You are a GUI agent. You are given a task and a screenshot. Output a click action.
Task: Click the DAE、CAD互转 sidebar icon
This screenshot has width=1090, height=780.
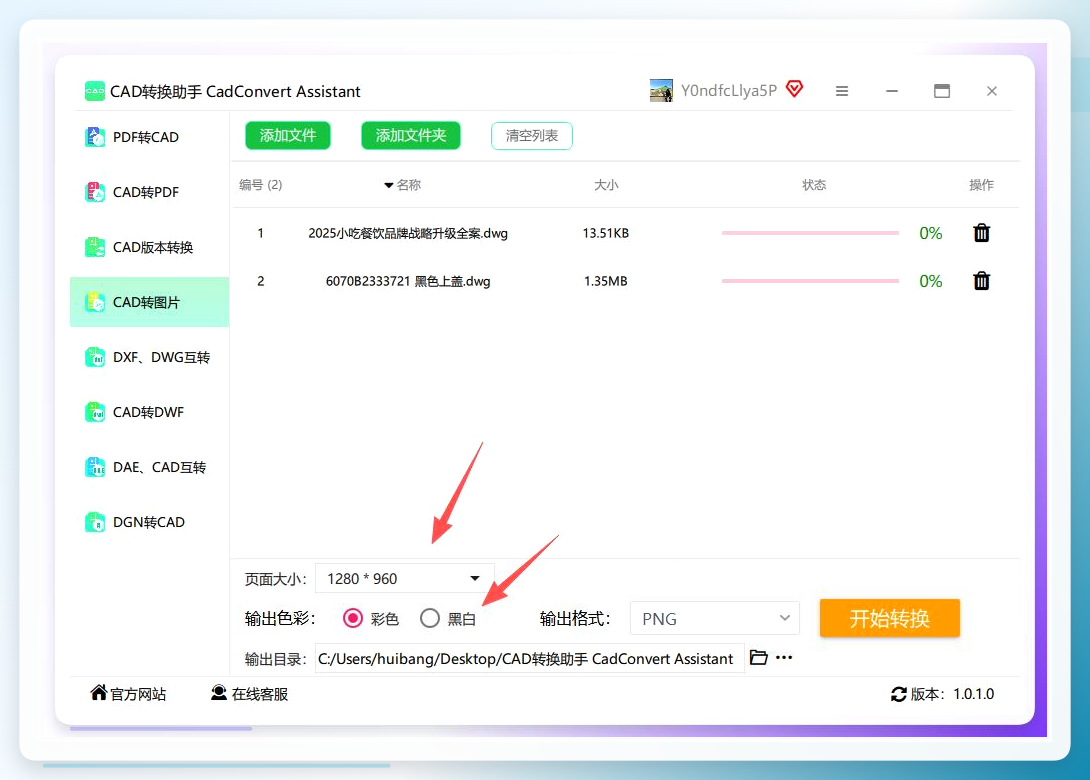click(x=95, y=467)
